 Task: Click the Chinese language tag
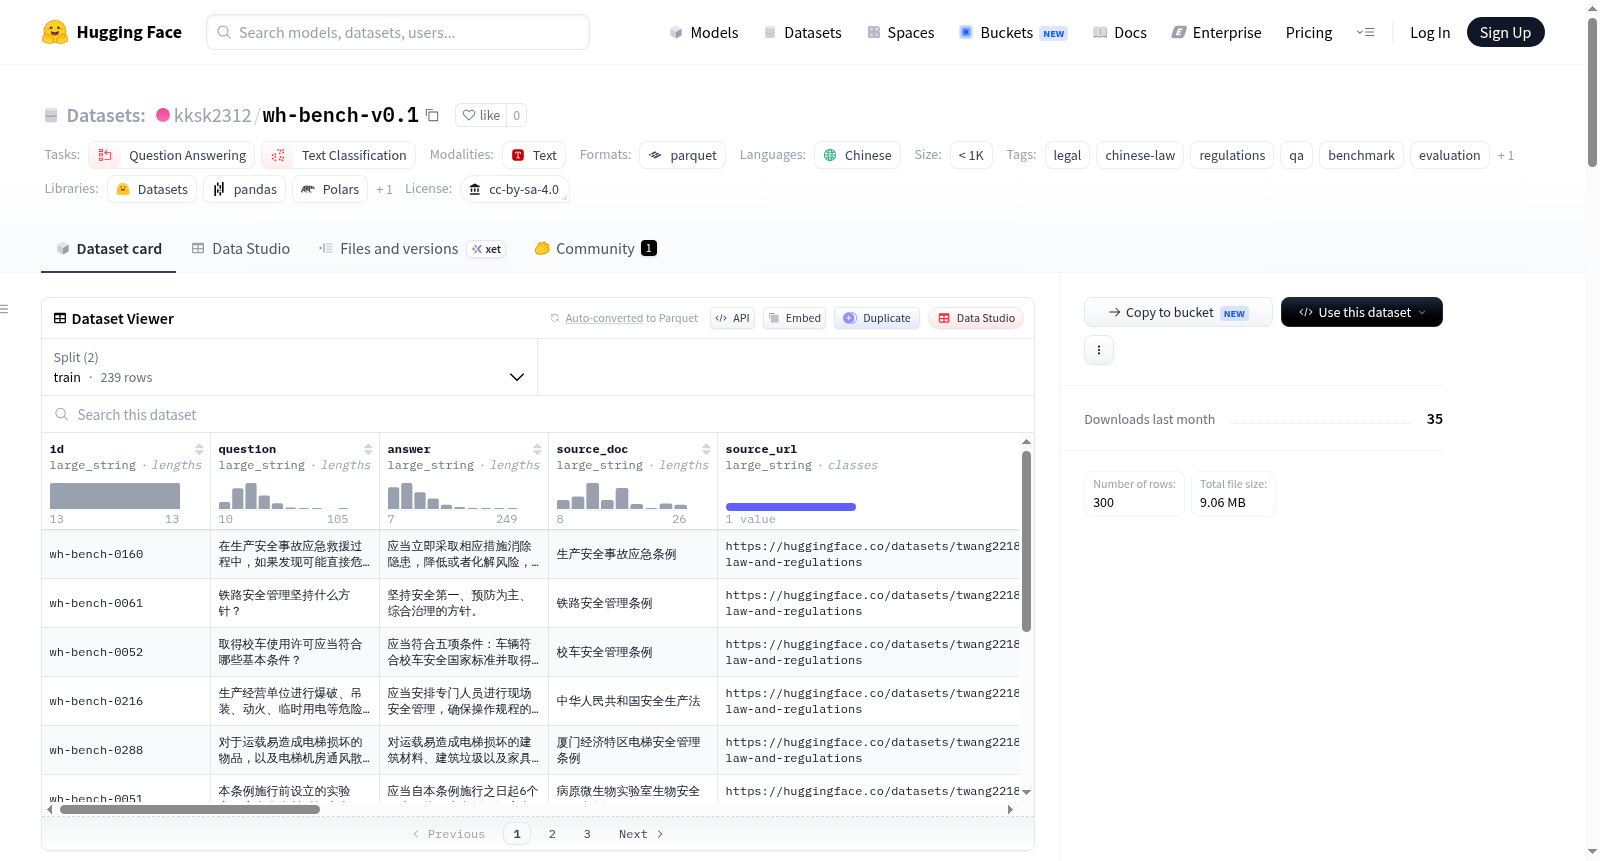(857, 155)
